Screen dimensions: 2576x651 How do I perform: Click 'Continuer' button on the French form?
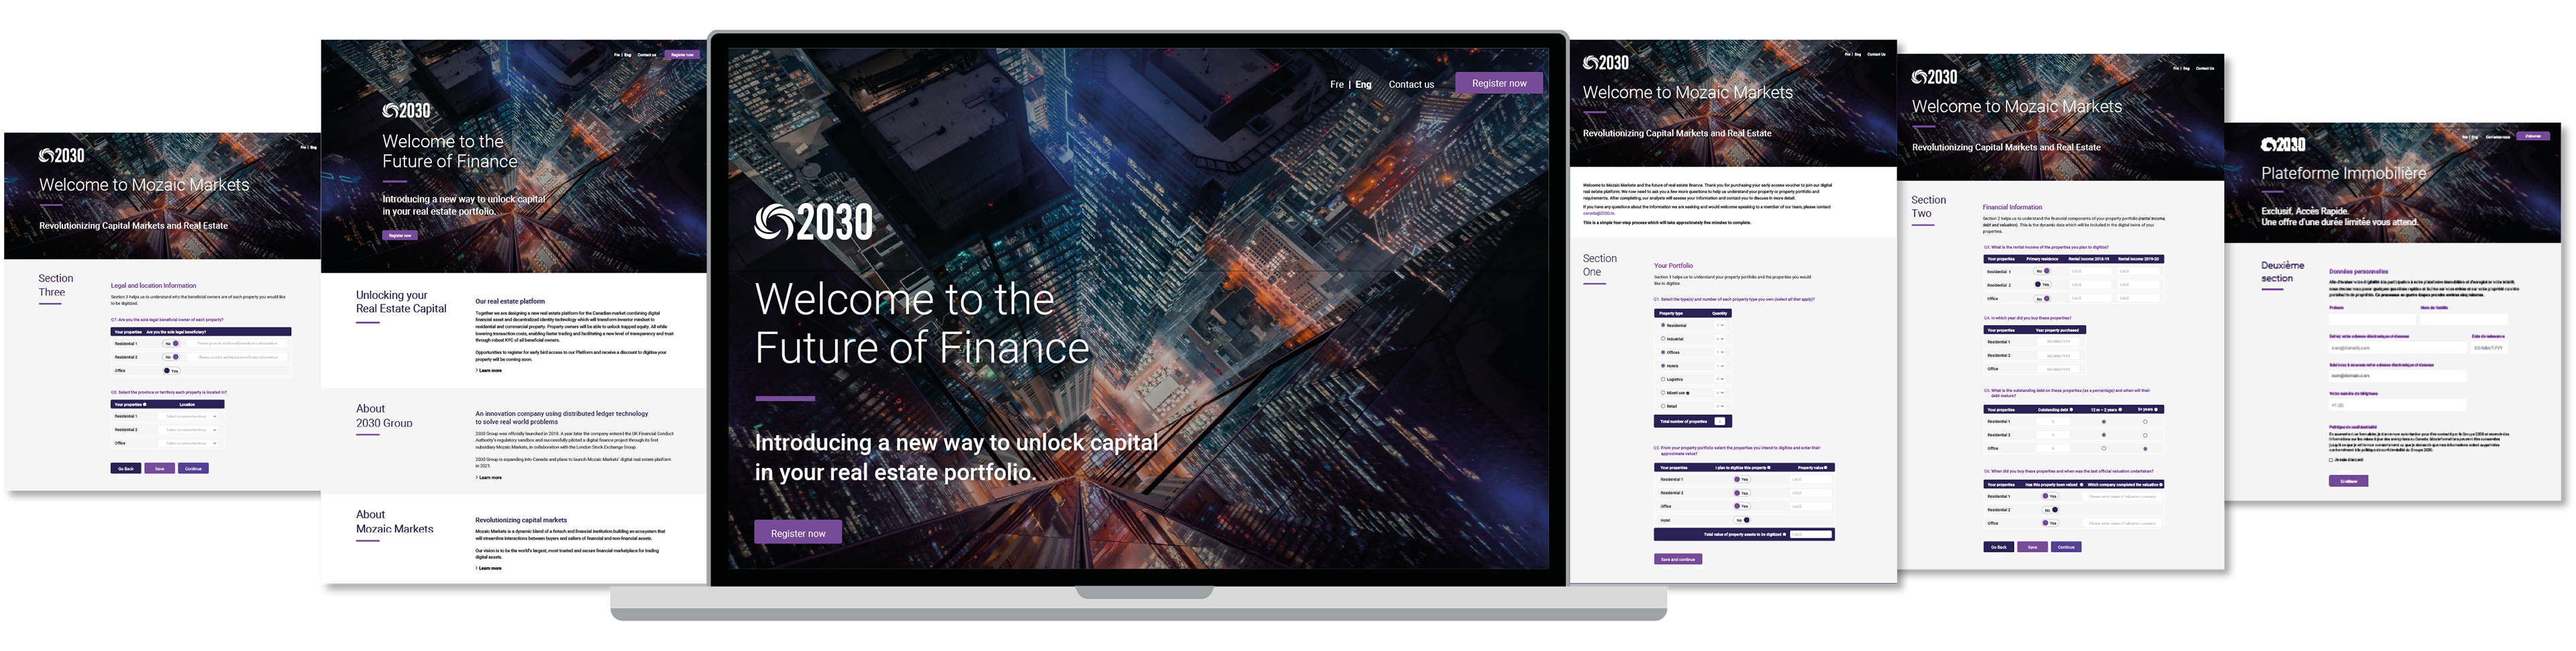click(2349, 481)
